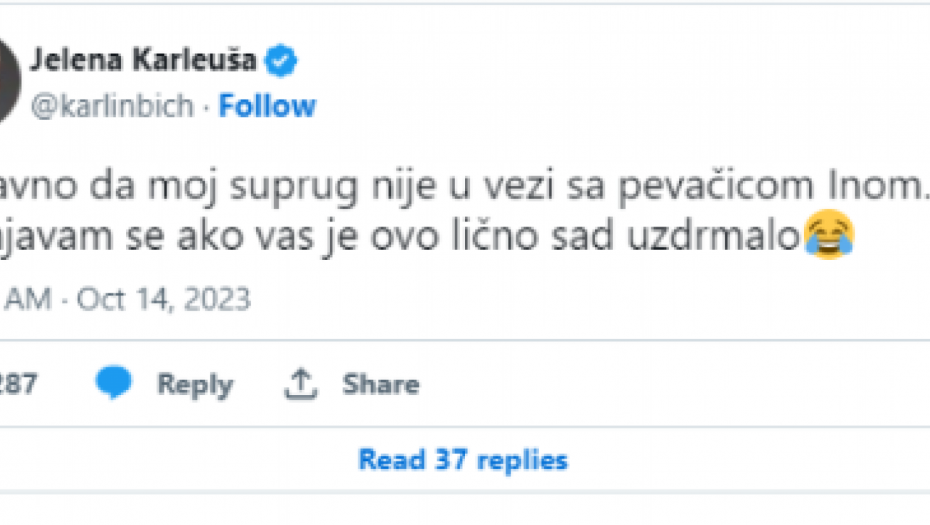Open the Oct 14, 2023 timestamp
This screenshot has width=930, height=525.
[162, 299]
